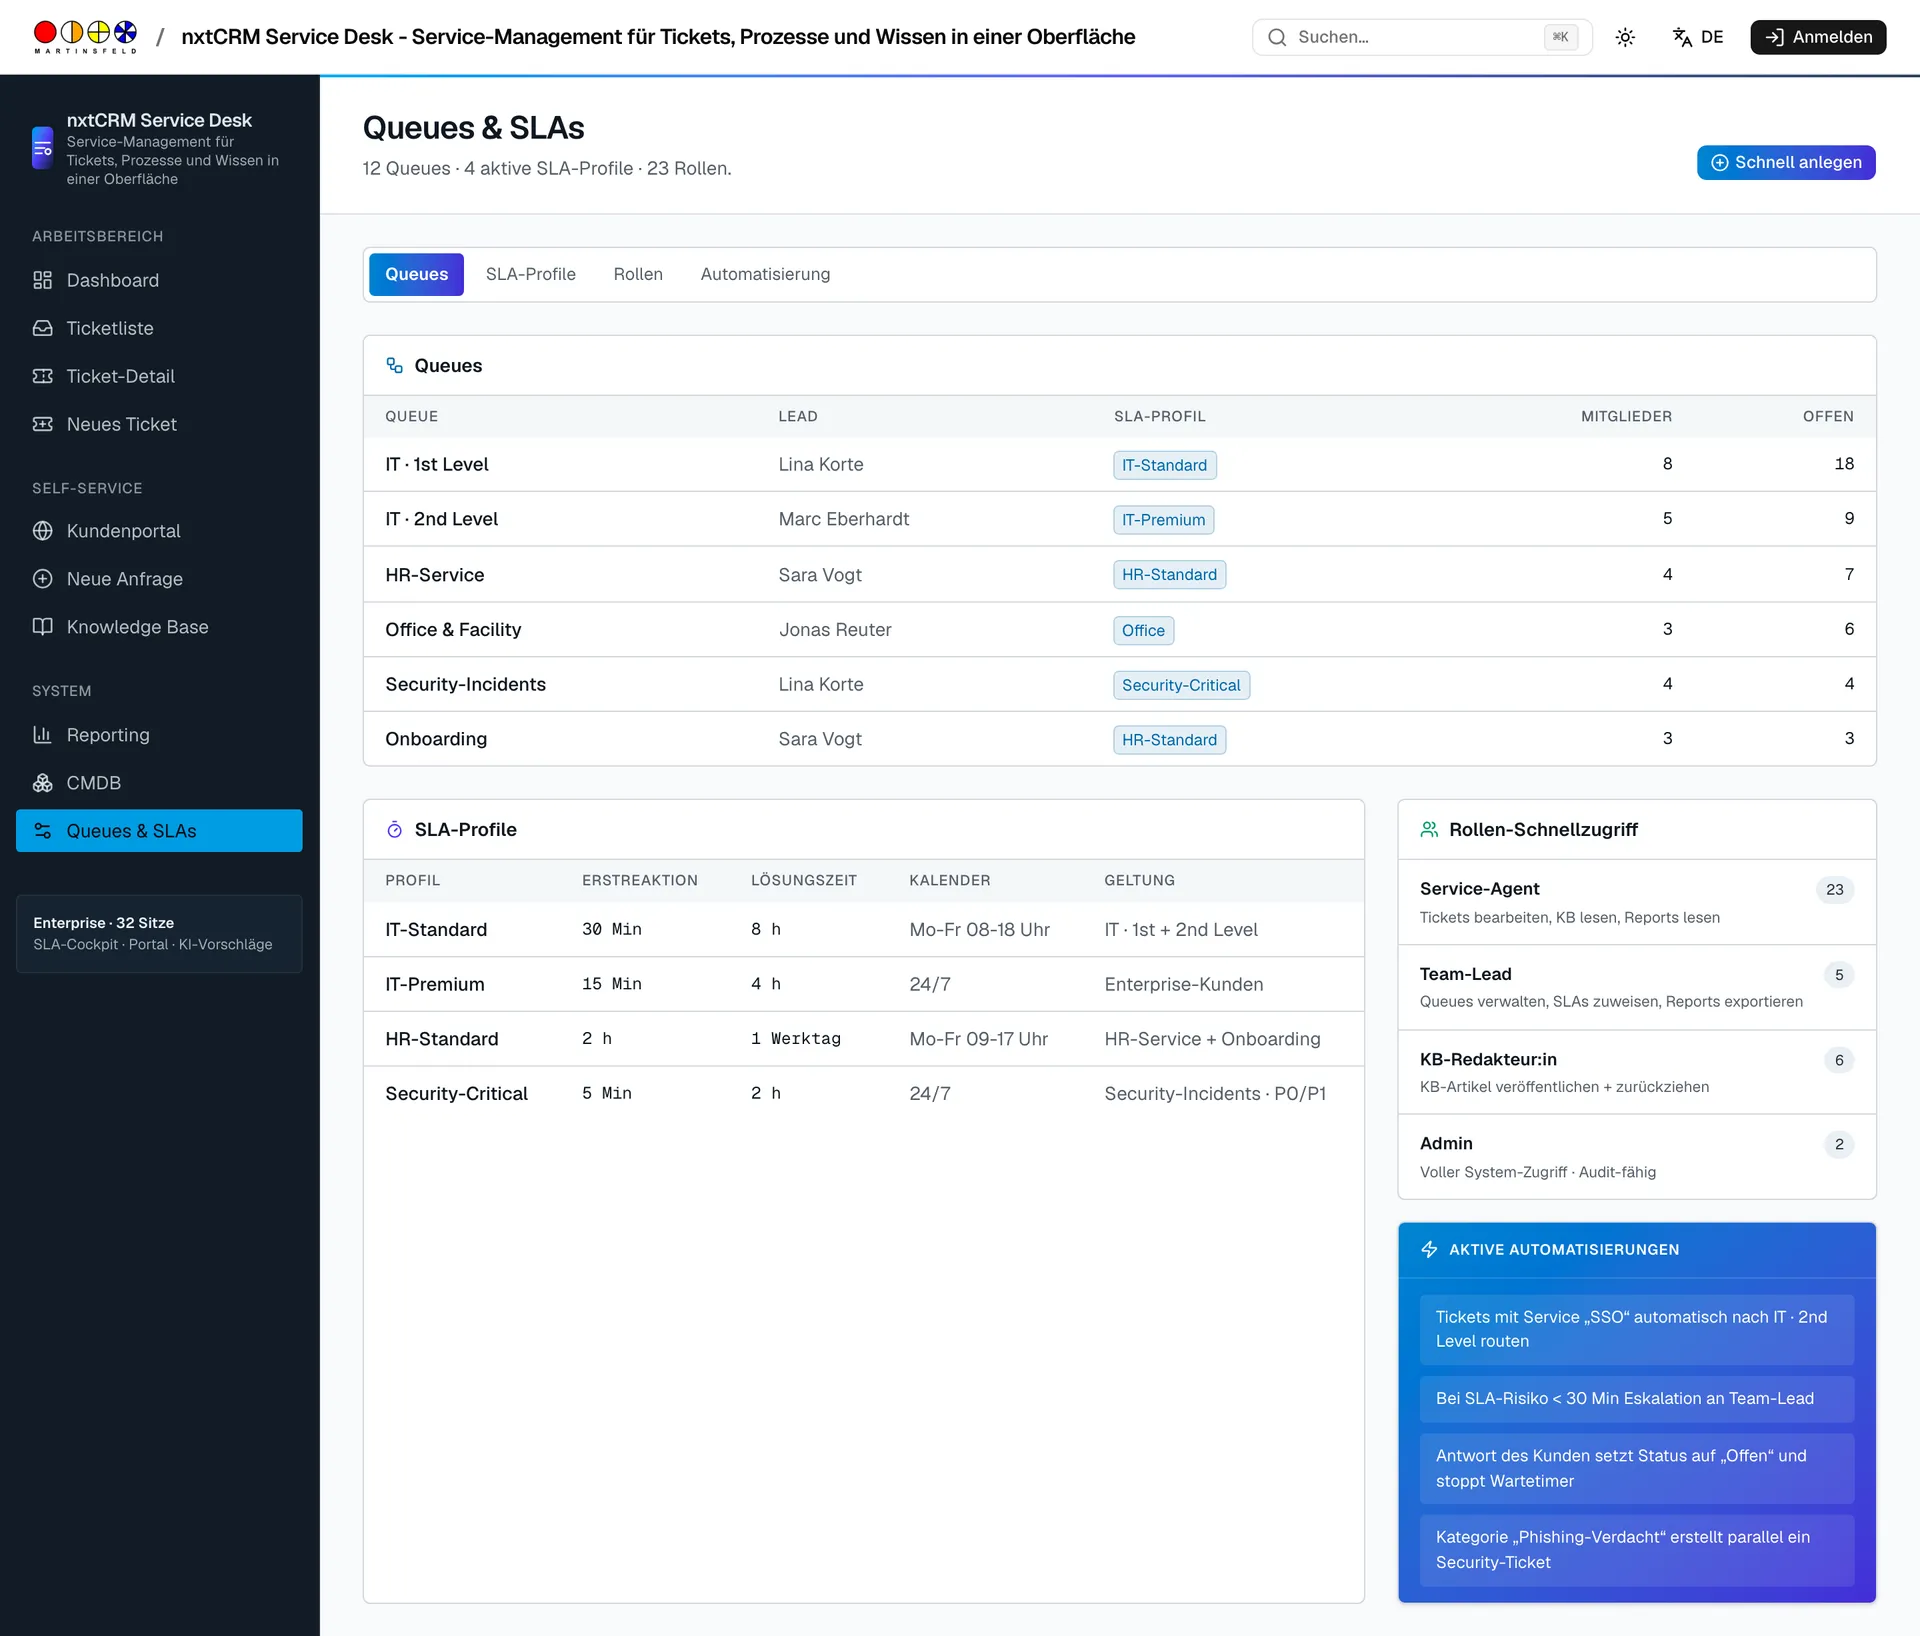Image resolution: width=1920 pixels, height=1636 pixels.
Task: Click the Anmelden button
Action: pos(1818,37)
